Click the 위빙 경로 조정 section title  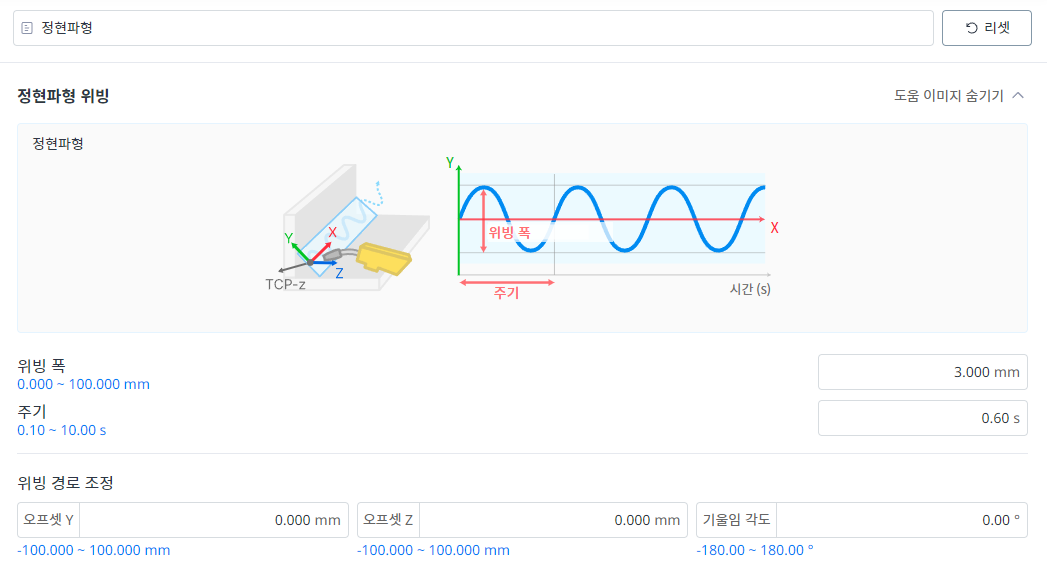pos(66,483)
